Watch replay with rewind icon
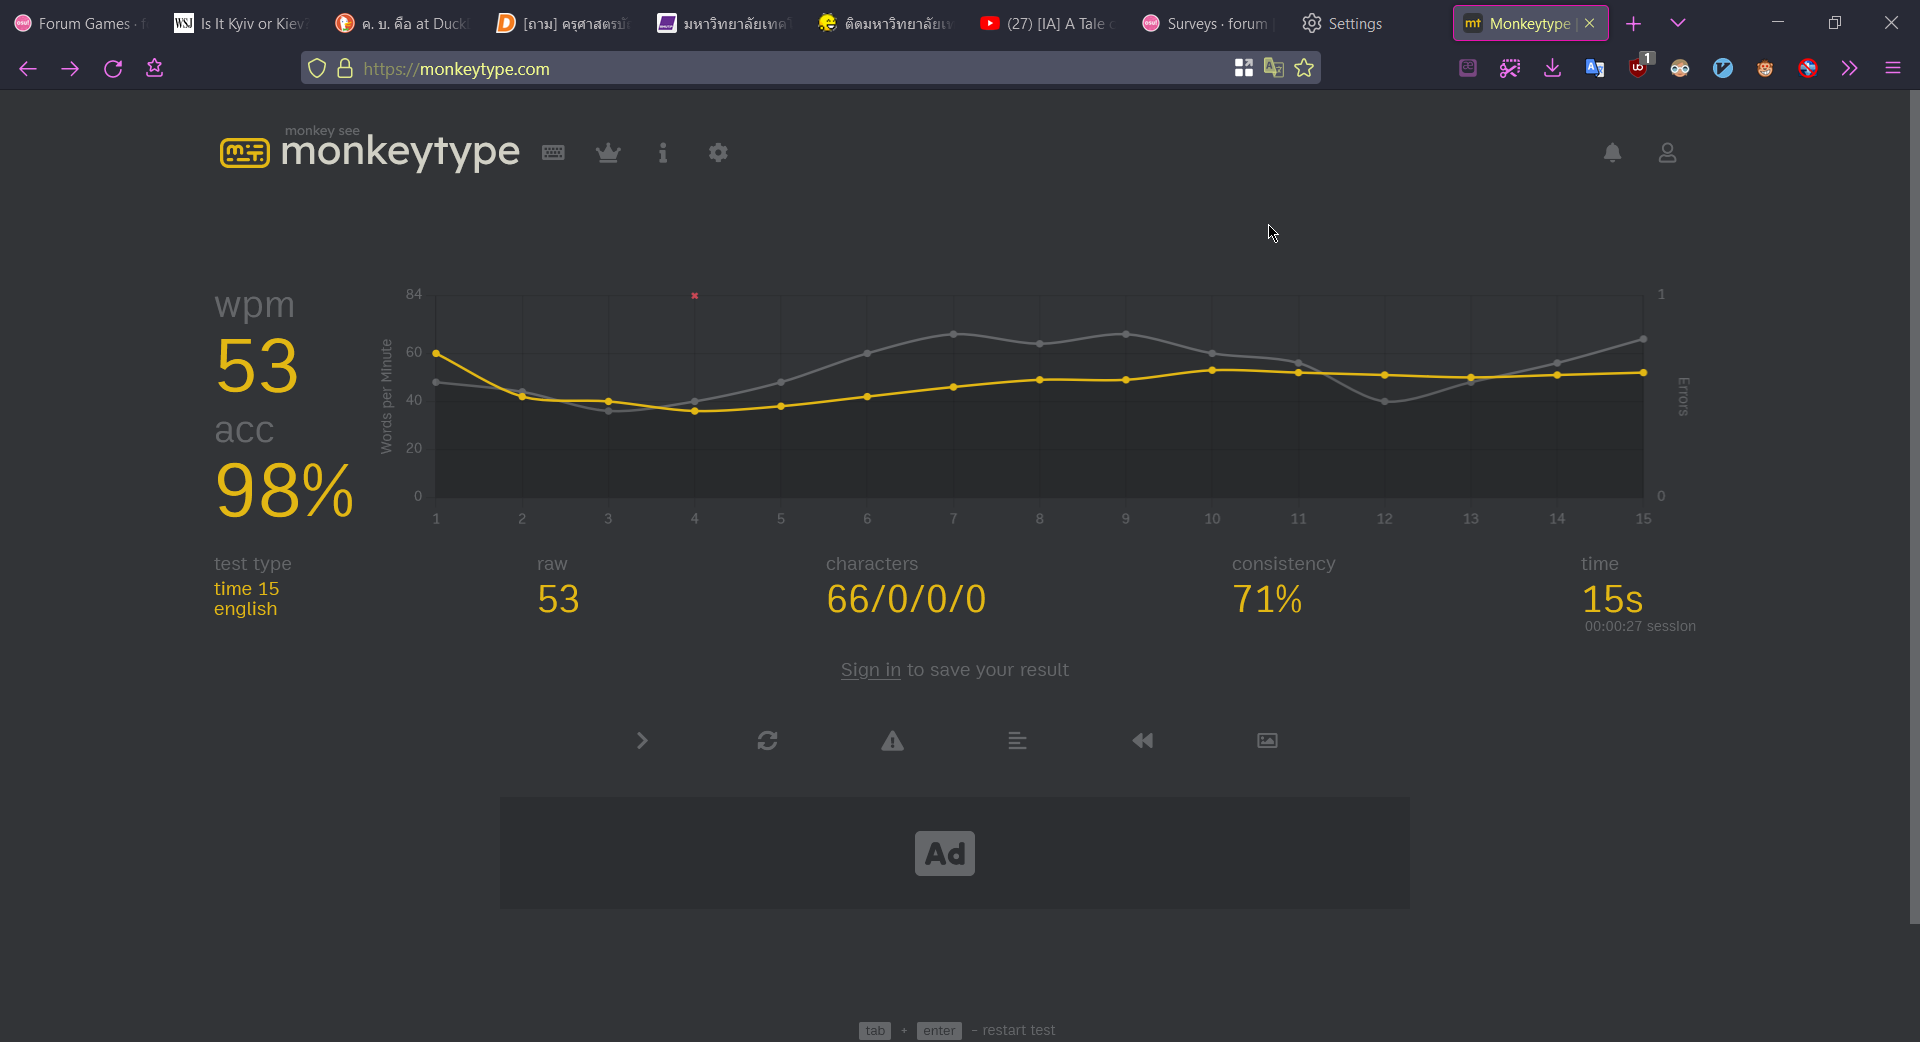This screenshot has height=1042, width=1920. [1142, 741]
